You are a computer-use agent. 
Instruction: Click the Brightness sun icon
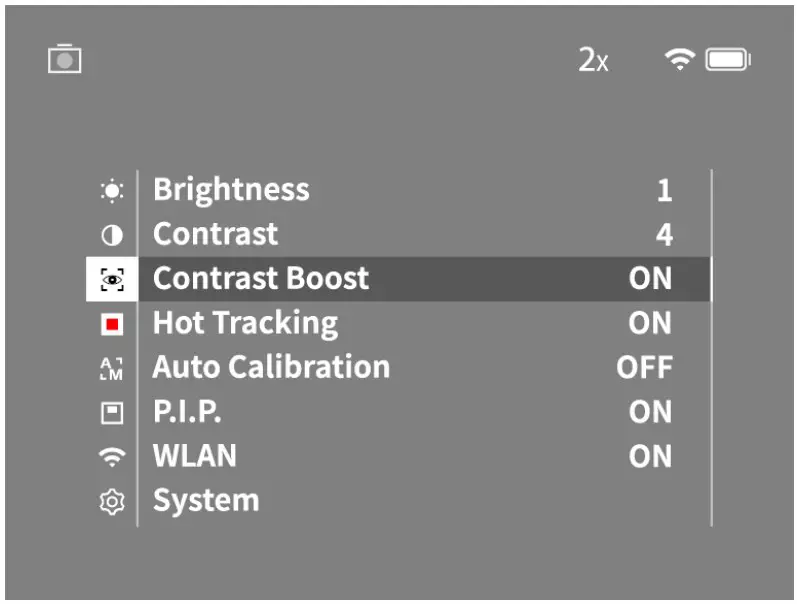point(112,191)
